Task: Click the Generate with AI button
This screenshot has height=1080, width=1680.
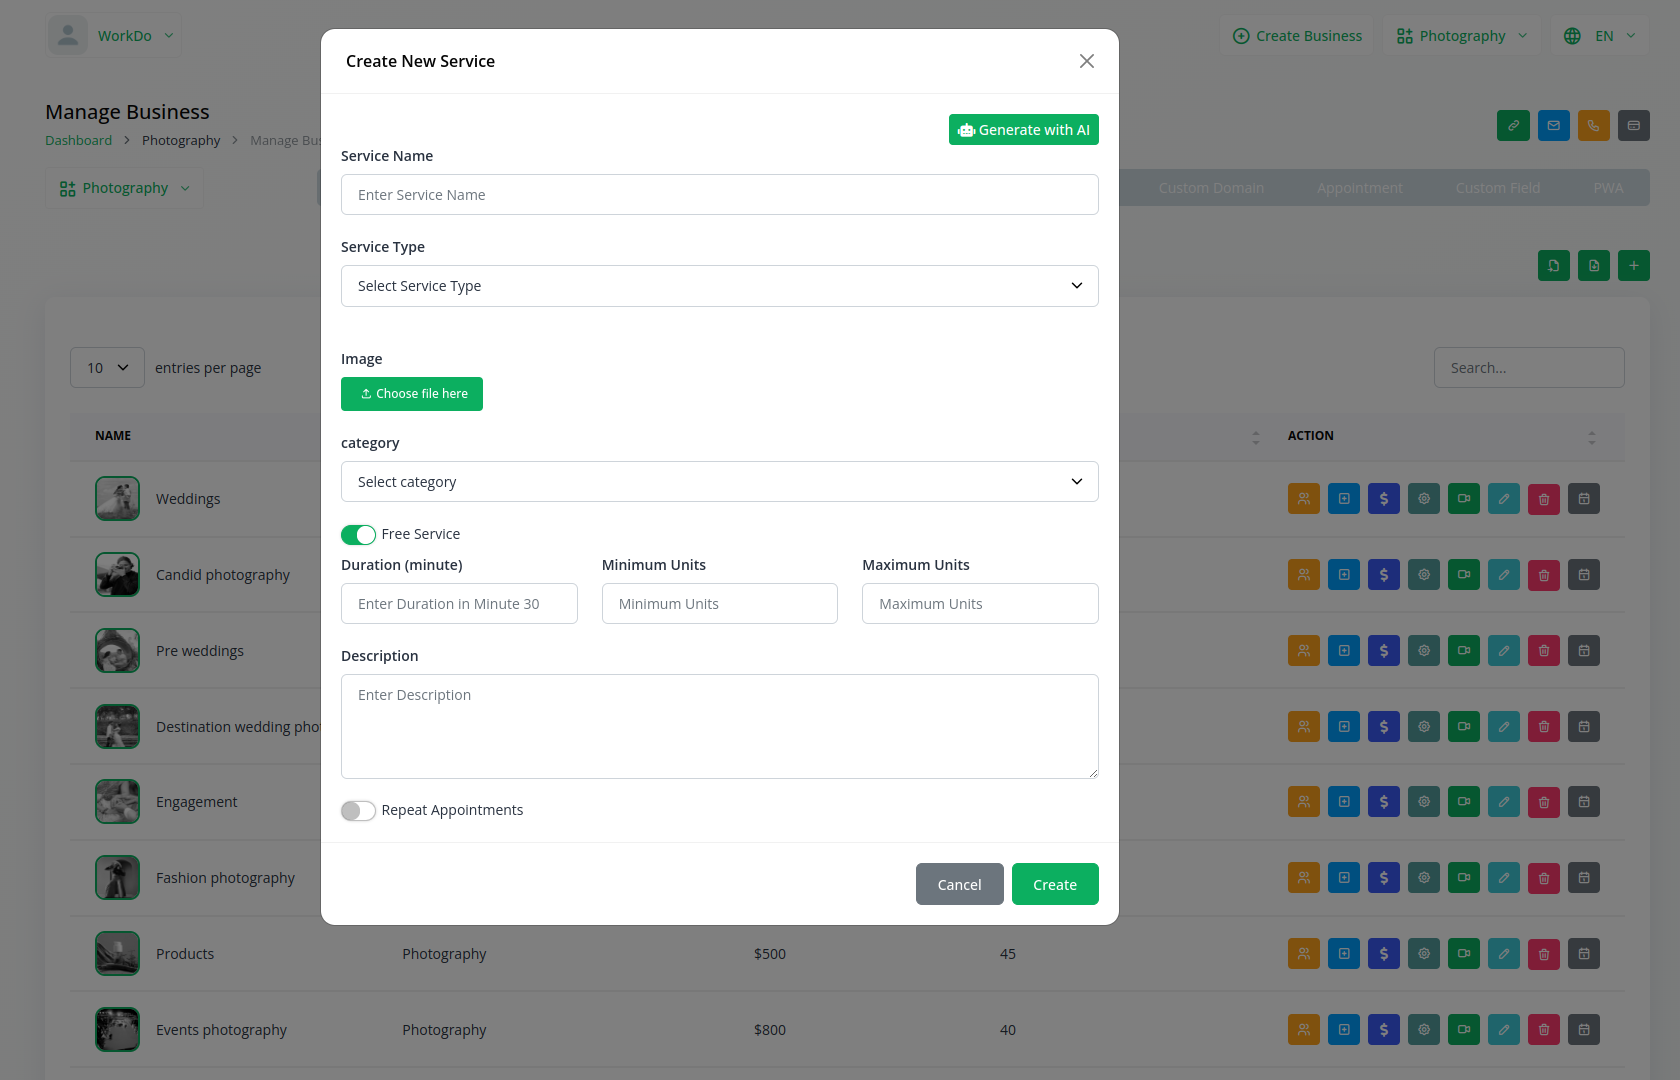Action: pyautogui.click(x=1023, y=130)
